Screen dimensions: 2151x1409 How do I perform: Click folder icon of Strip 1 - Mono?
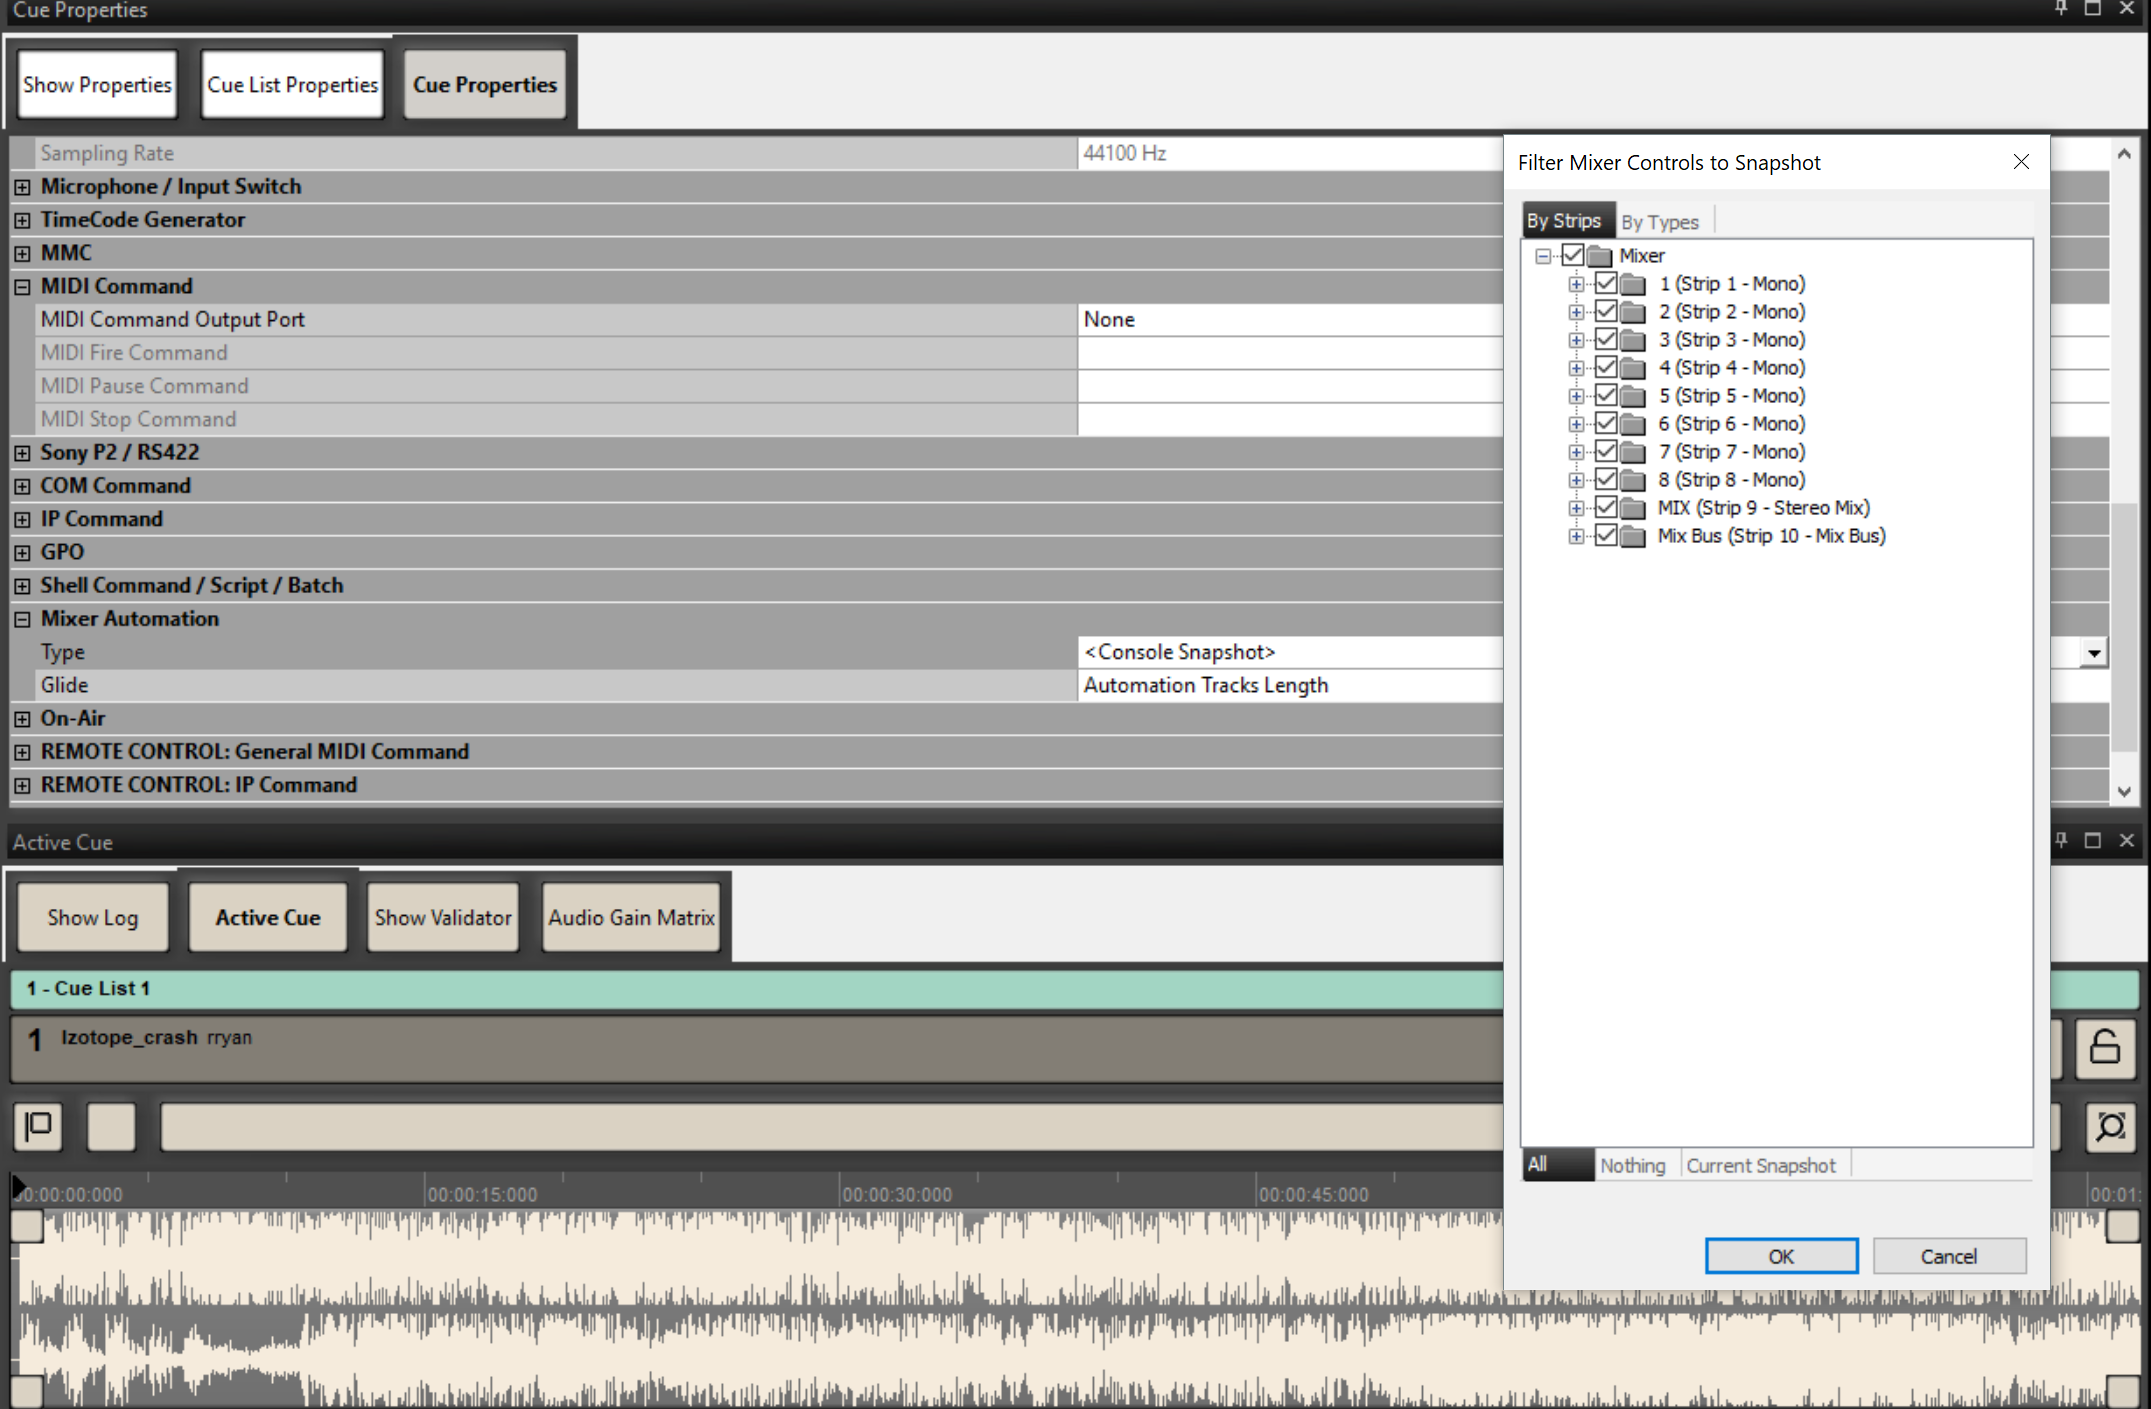[1633, 284]
